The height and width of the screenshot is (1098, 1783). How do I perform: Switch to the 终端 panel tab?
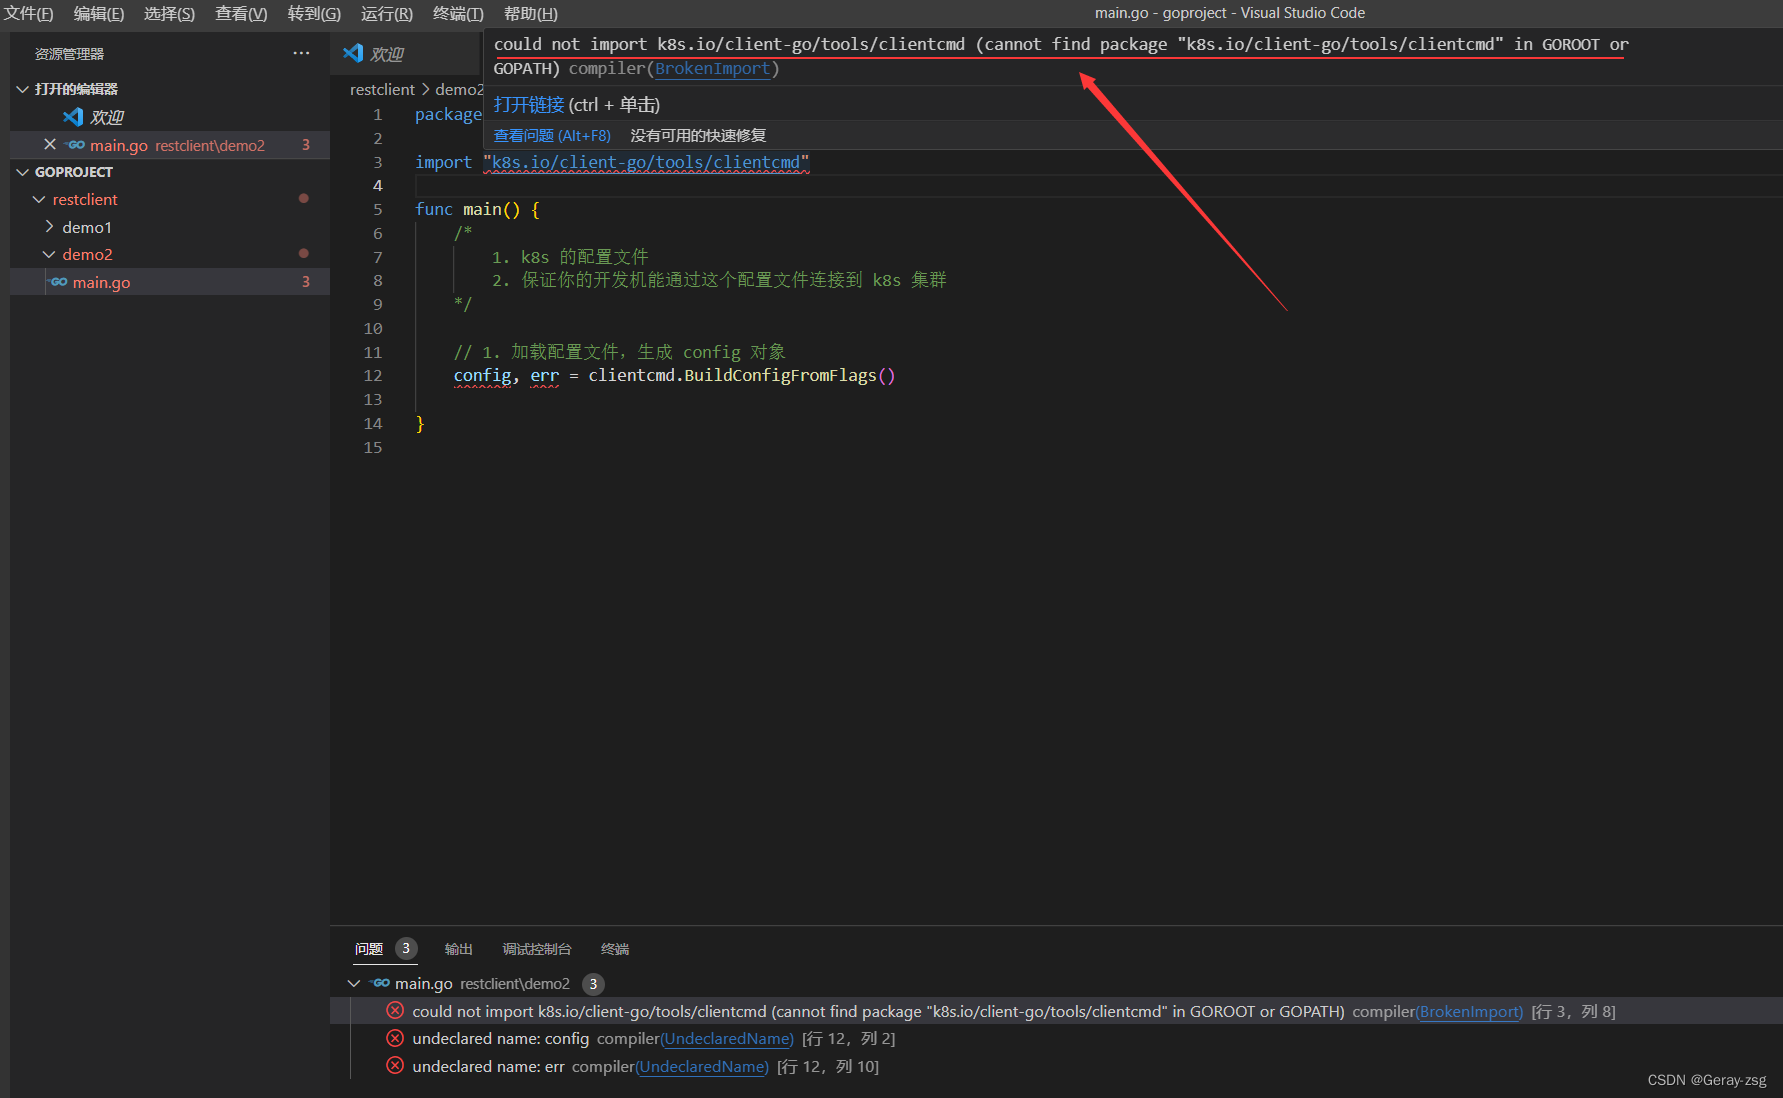click(x=615, y=949)
